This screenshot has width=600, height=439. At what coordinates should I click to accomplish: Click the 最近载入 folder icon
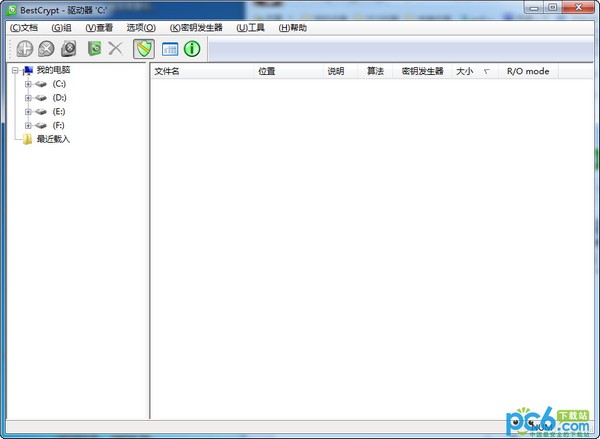[27, 139]
